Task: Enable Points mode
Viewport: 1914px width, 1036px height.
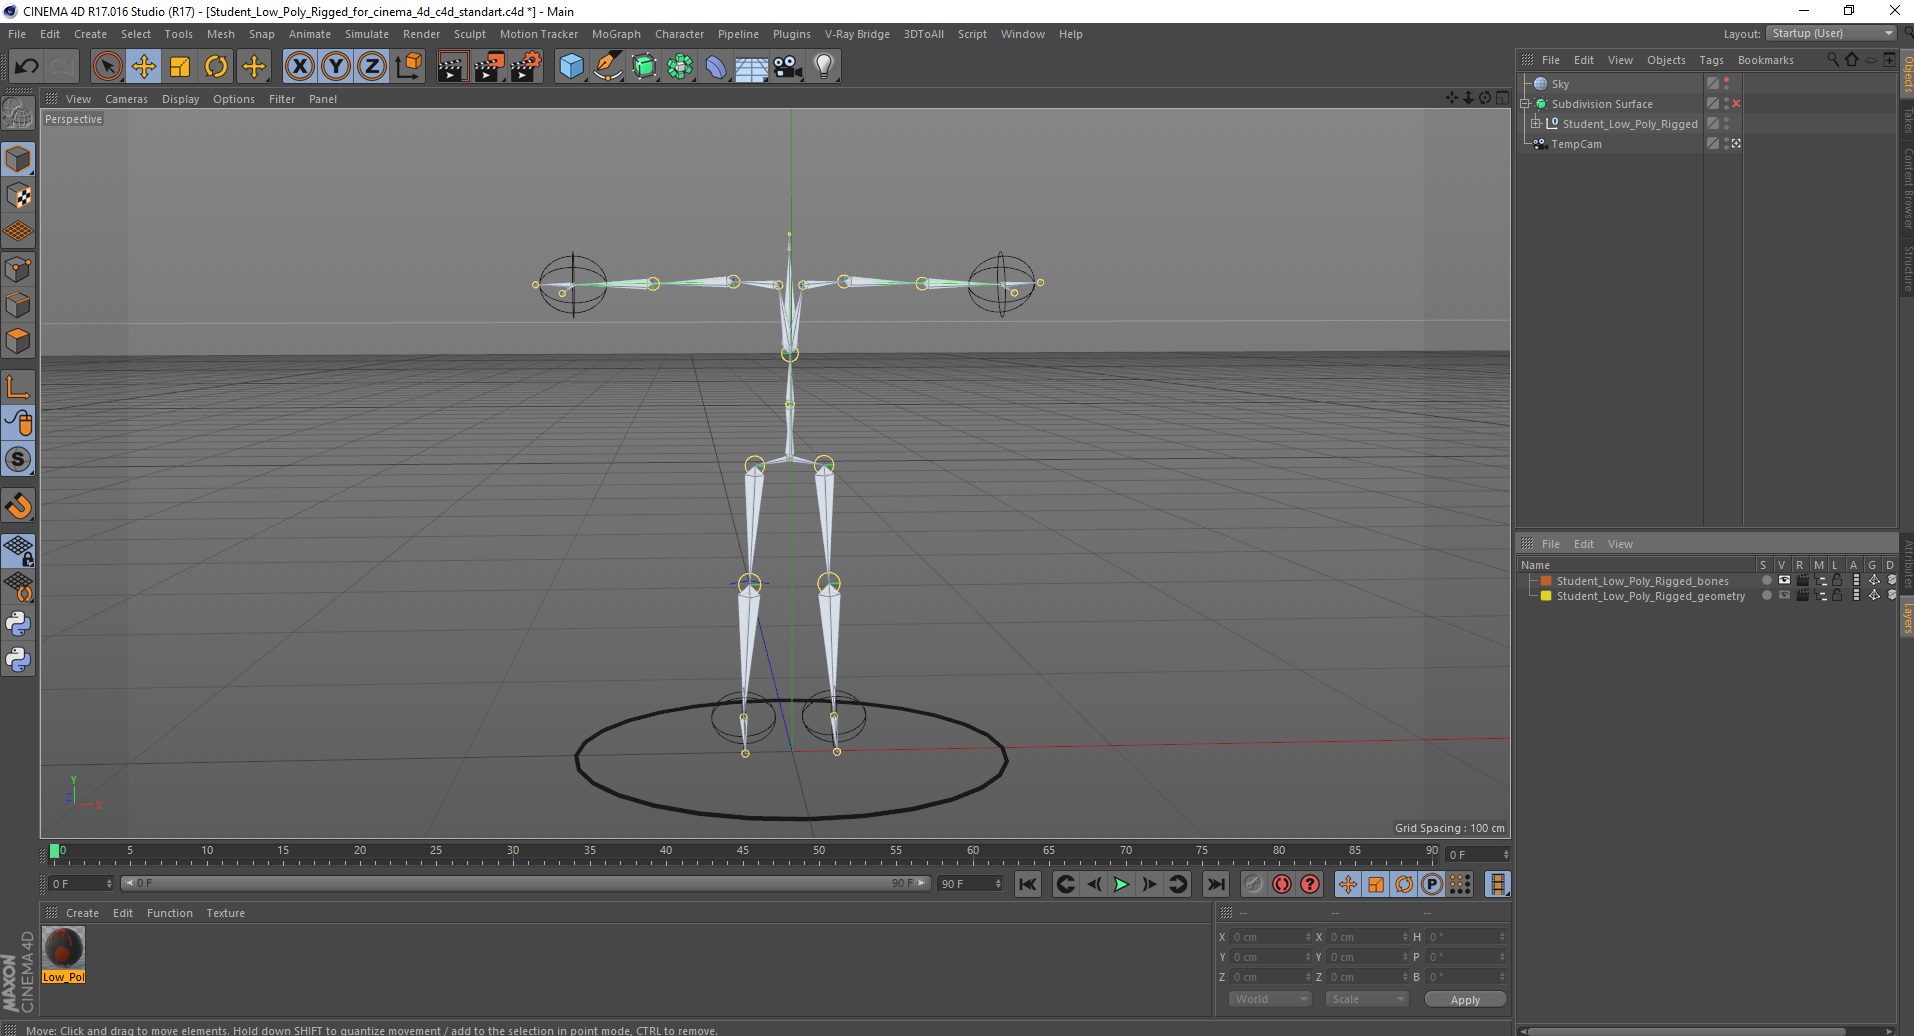Action: click(18, 269)
